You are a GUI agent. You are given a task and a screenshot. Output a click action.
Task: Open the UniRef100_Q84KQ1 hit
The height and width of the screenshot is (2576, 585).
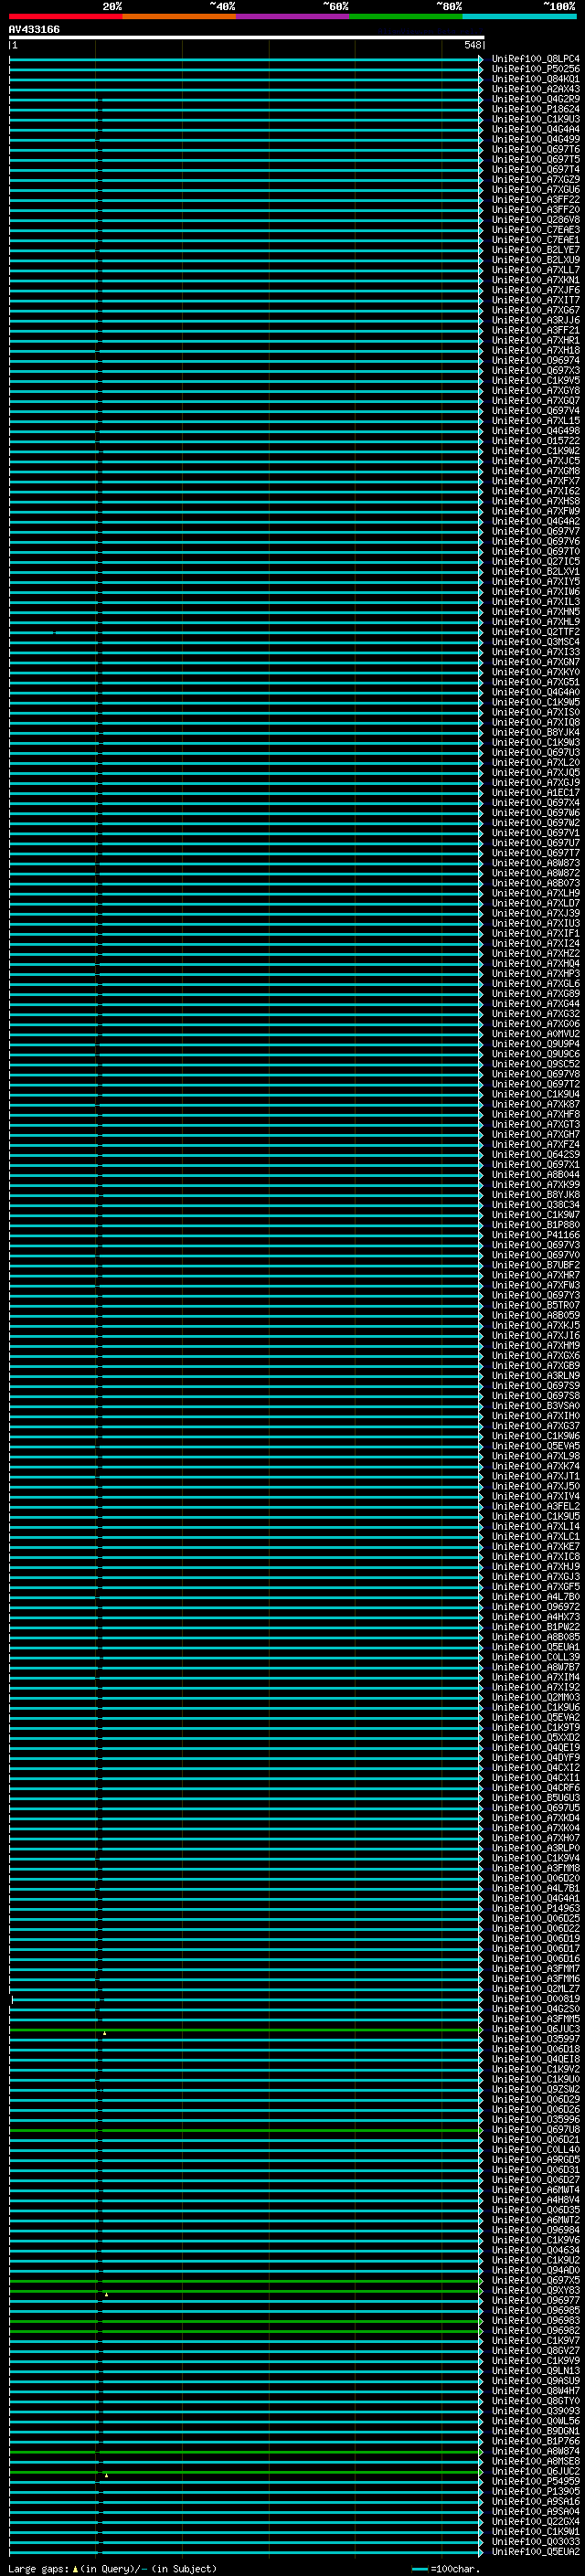(x=535, y=78)
